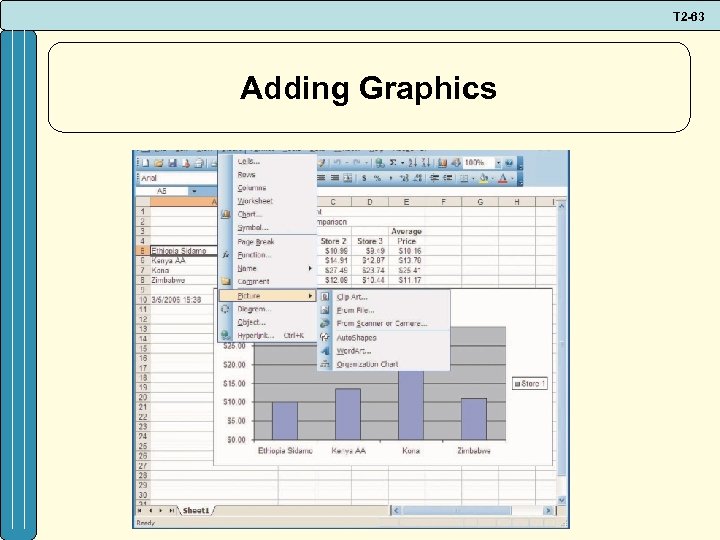Click the Align Right icon
Viewport: 720px width, 540px height.
pyautogui.click(x=335, y=178)
